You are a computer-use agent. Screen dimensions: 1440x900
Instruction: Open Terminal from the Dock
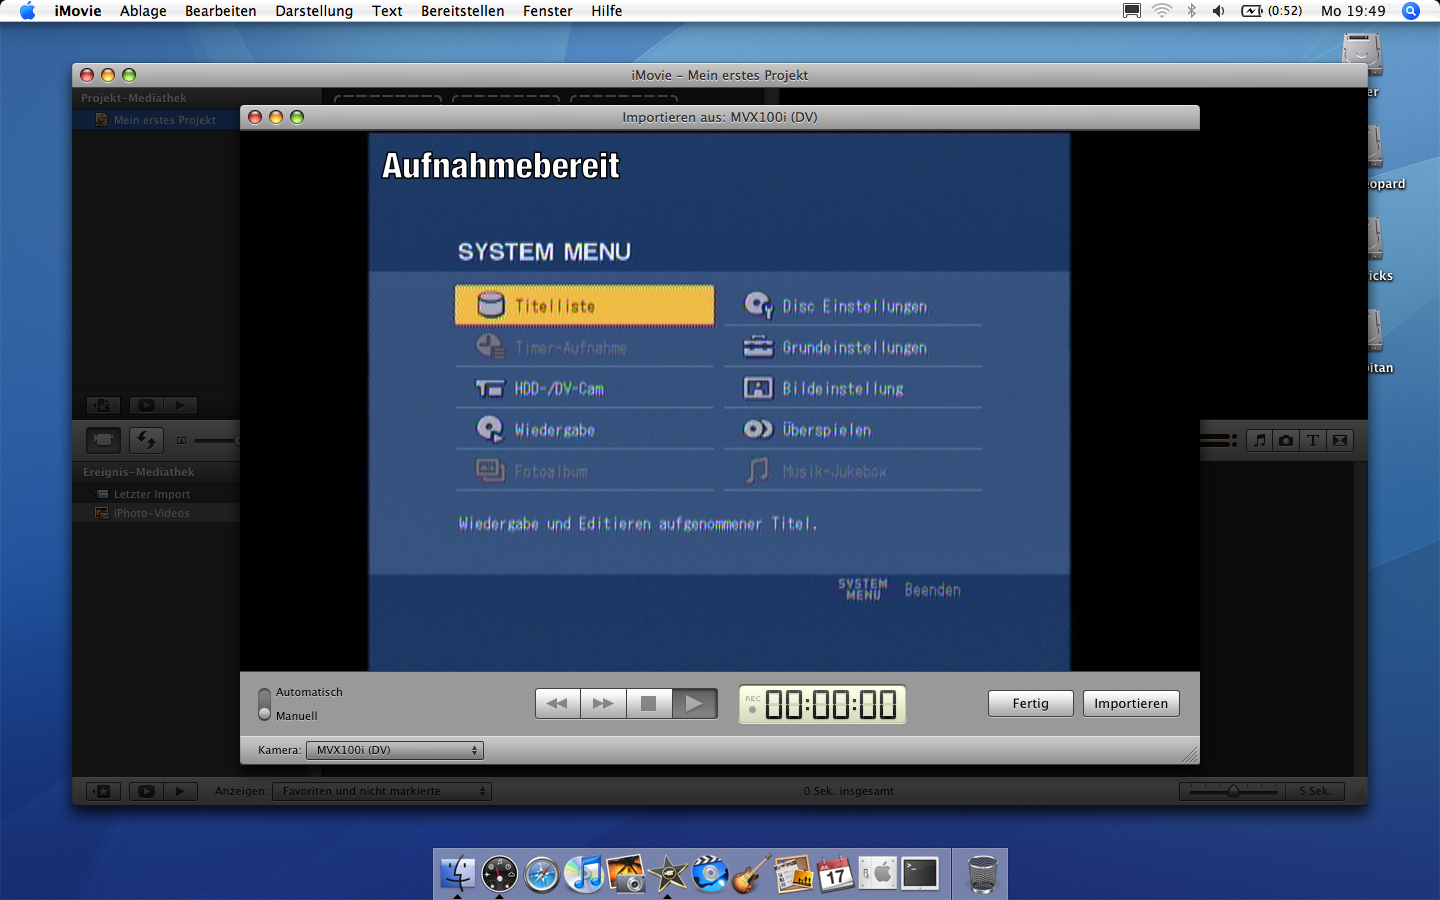coord(920,874)
